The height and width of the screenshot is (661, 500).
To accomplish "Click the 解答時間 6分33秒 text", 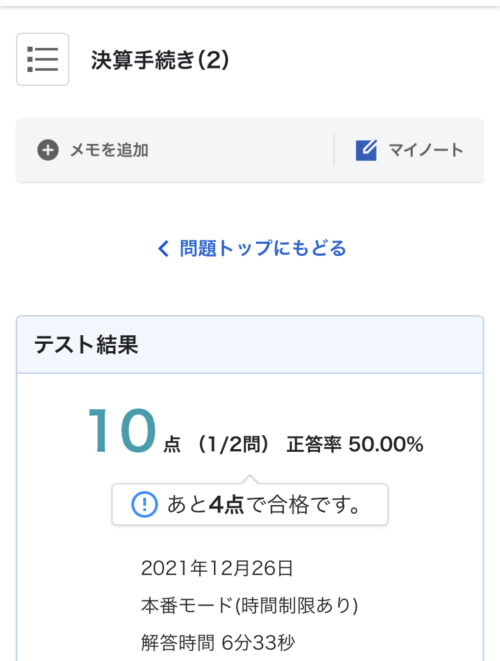I will click(218, 643).
